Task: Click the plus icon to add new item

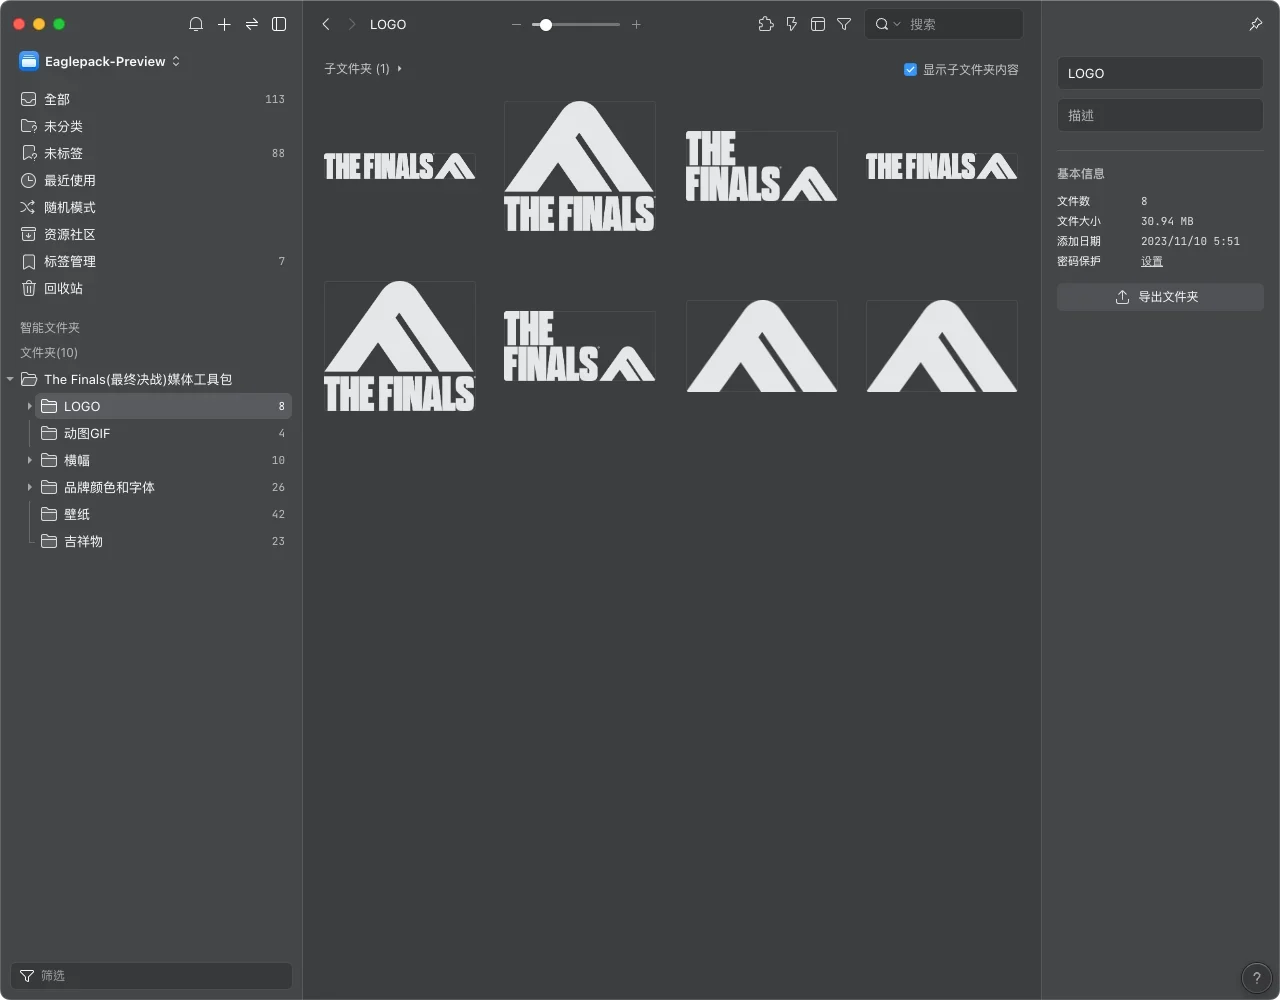Action: (224, 24)
